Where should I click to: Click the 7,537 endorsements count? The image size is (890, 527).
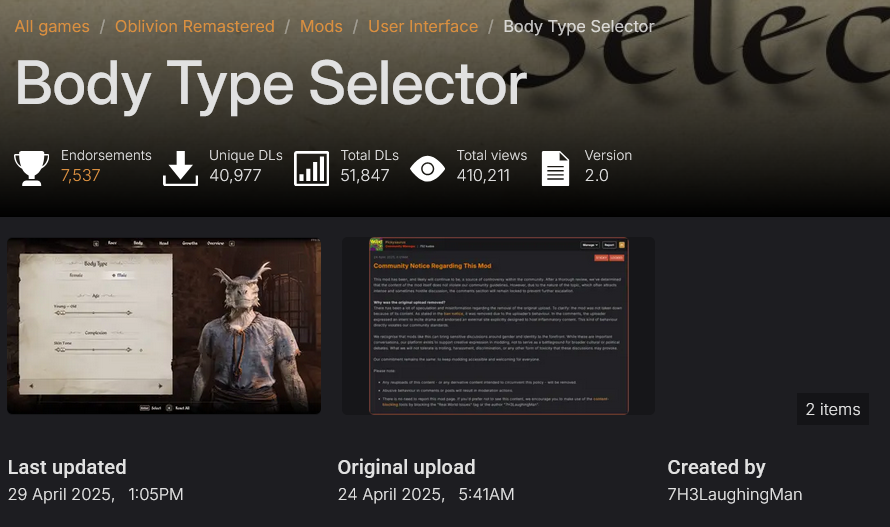click(81, 175)
